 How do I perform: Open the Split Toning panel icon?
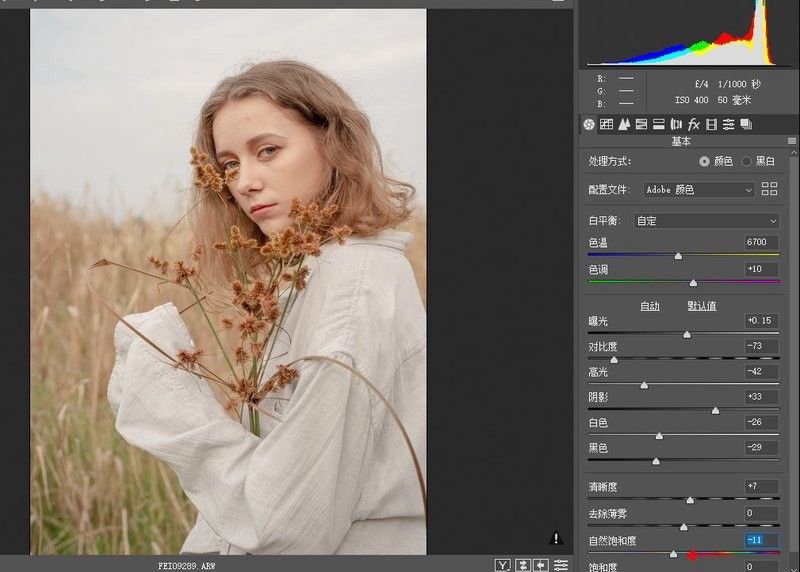click(659, 124)
